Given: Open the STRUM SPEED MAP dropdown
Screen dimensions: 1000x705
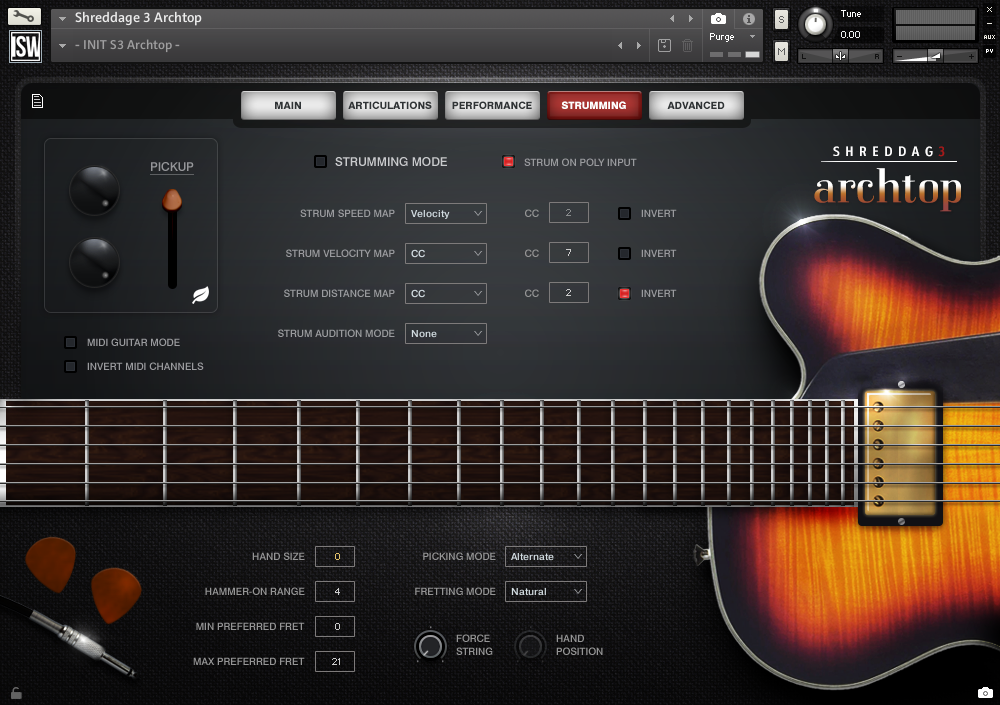Looking at the screenshot, I should (x=445, y=213).
